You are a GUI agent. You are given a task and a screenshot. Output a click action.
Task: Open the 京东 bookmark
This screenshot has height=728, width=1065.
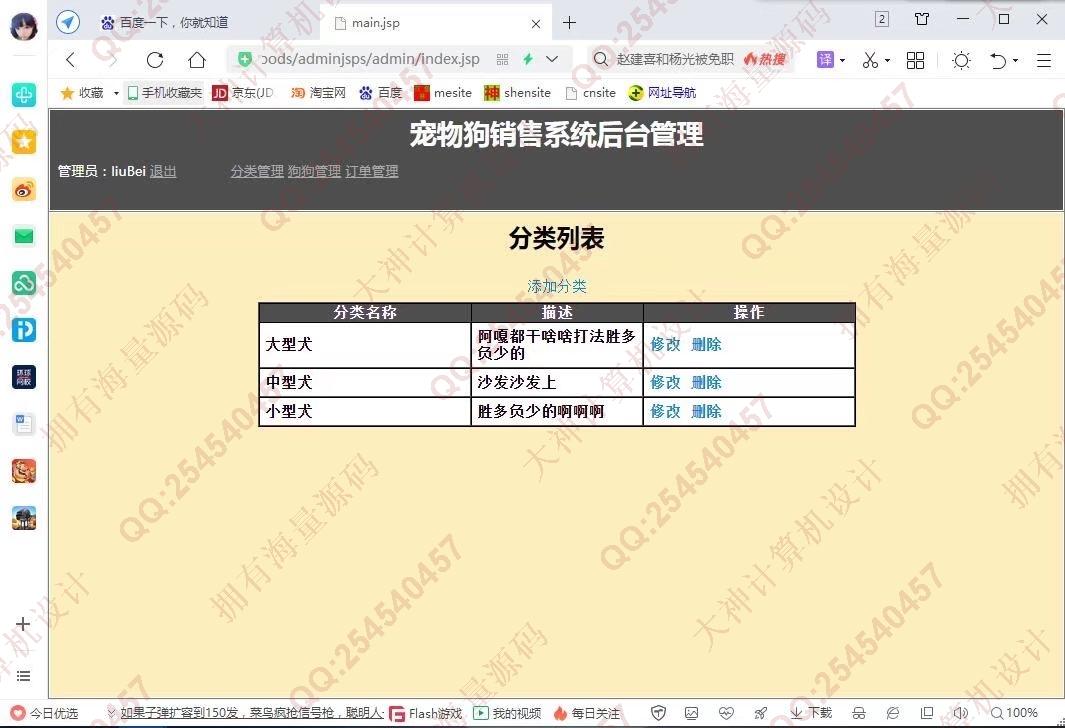click(242, 92)
